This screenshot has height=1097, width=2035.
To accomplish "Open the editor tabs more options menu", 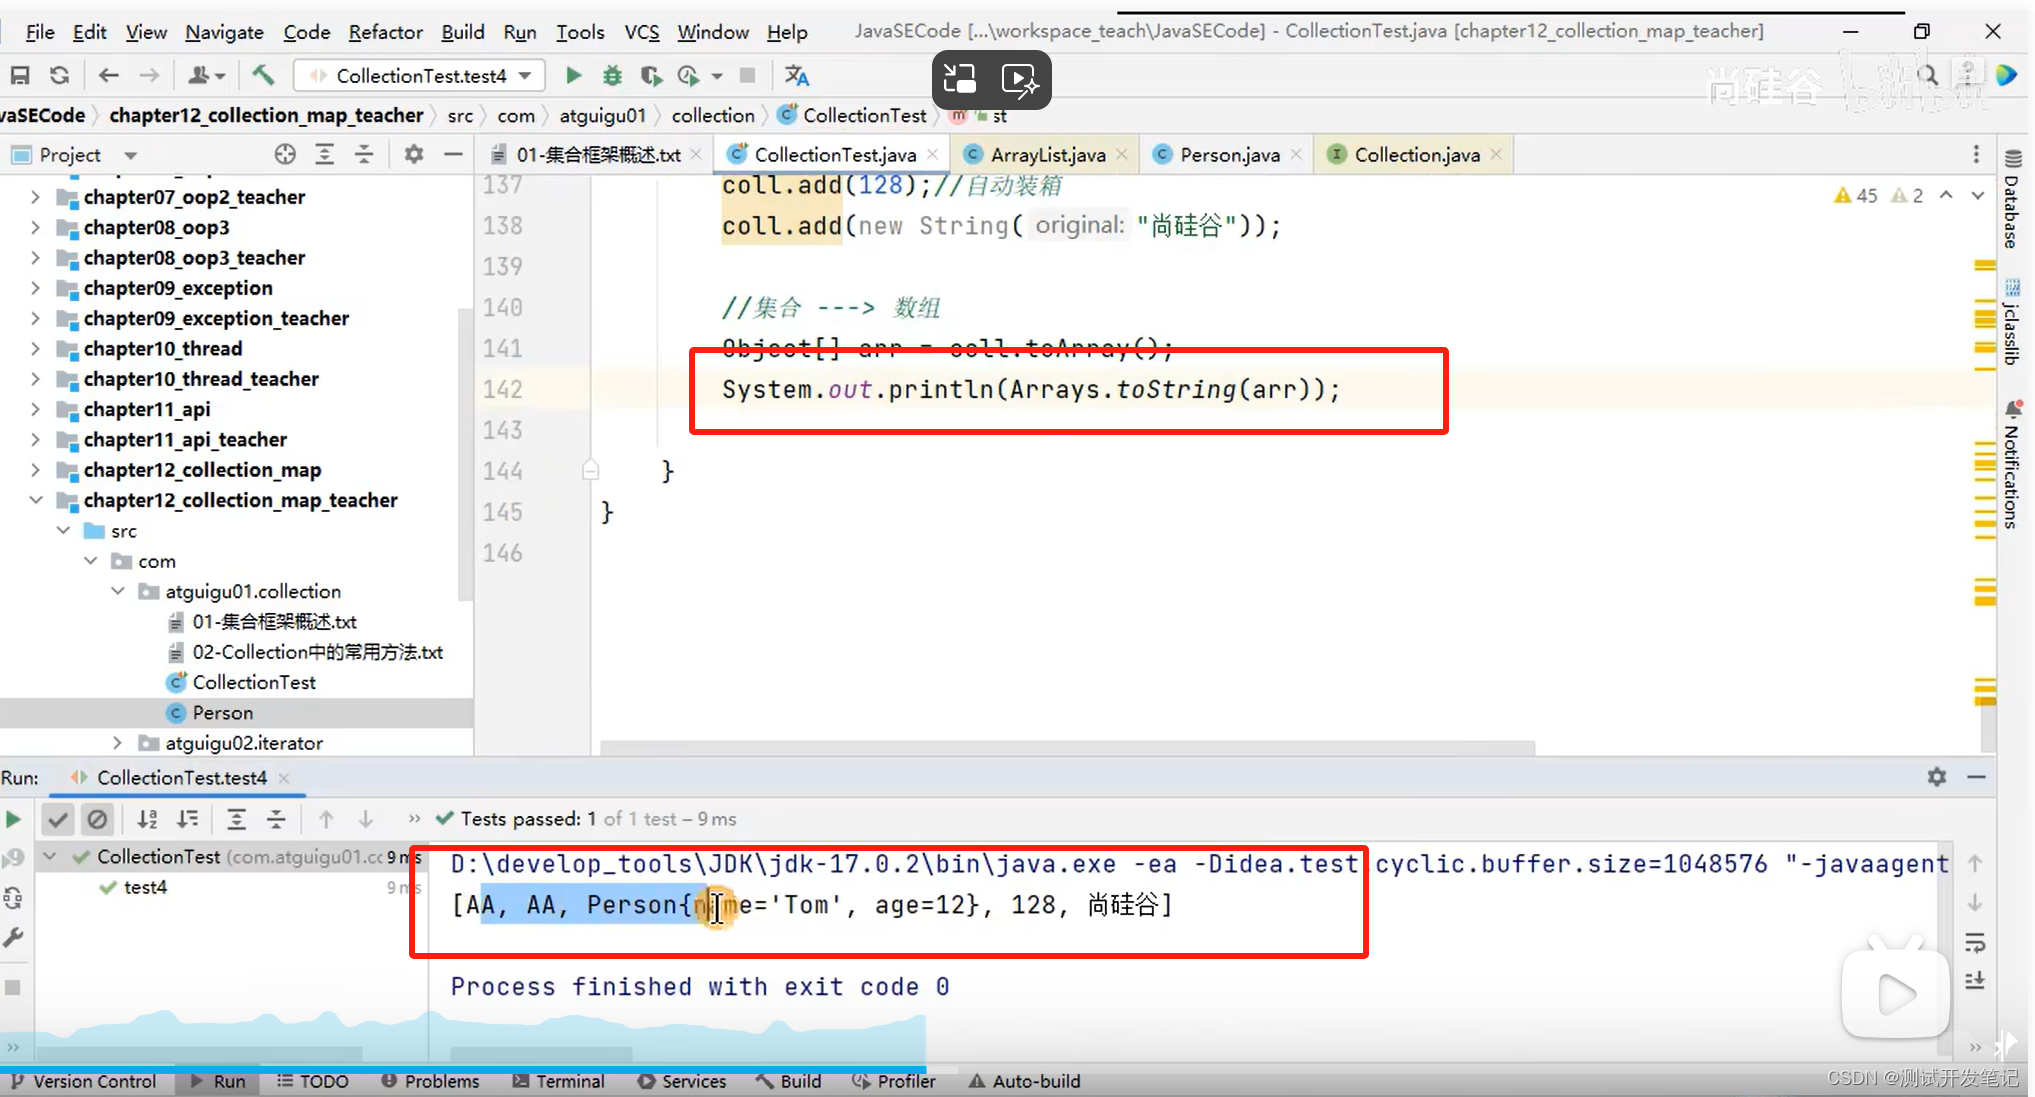I will (1975, 154).
